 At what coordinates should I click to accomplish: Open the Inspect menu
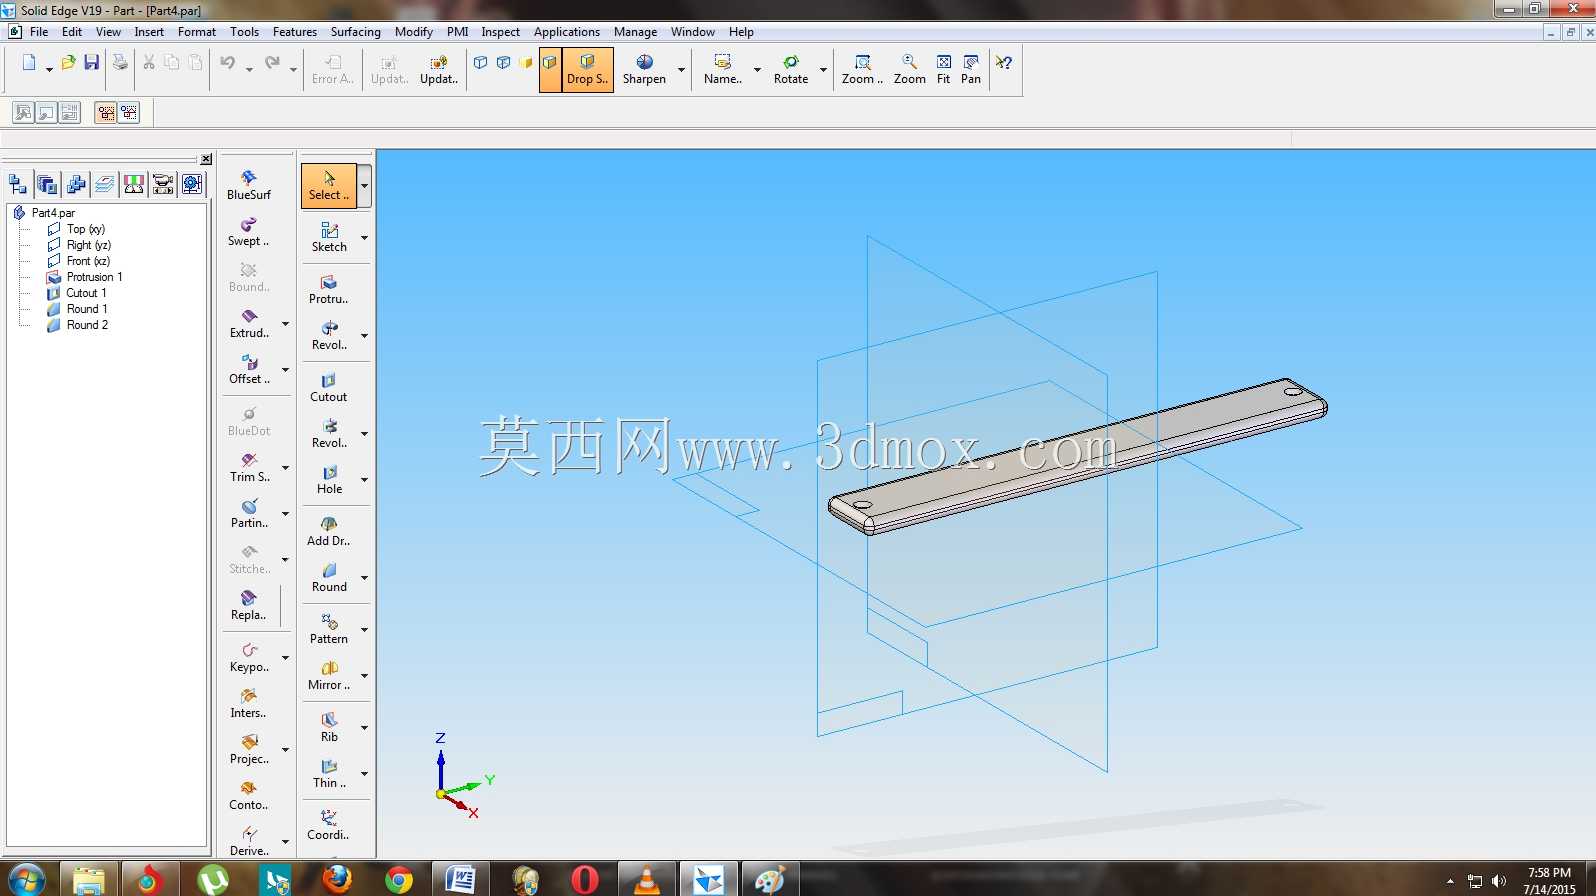pos(501,32)
